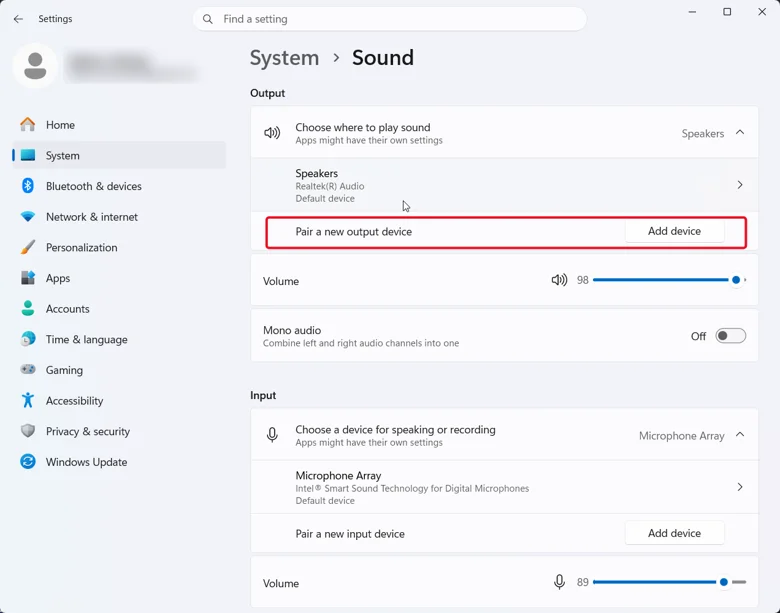The image size is (780, 613).
Task: Click the back arrow in Settings
Action: click(18, 19)
